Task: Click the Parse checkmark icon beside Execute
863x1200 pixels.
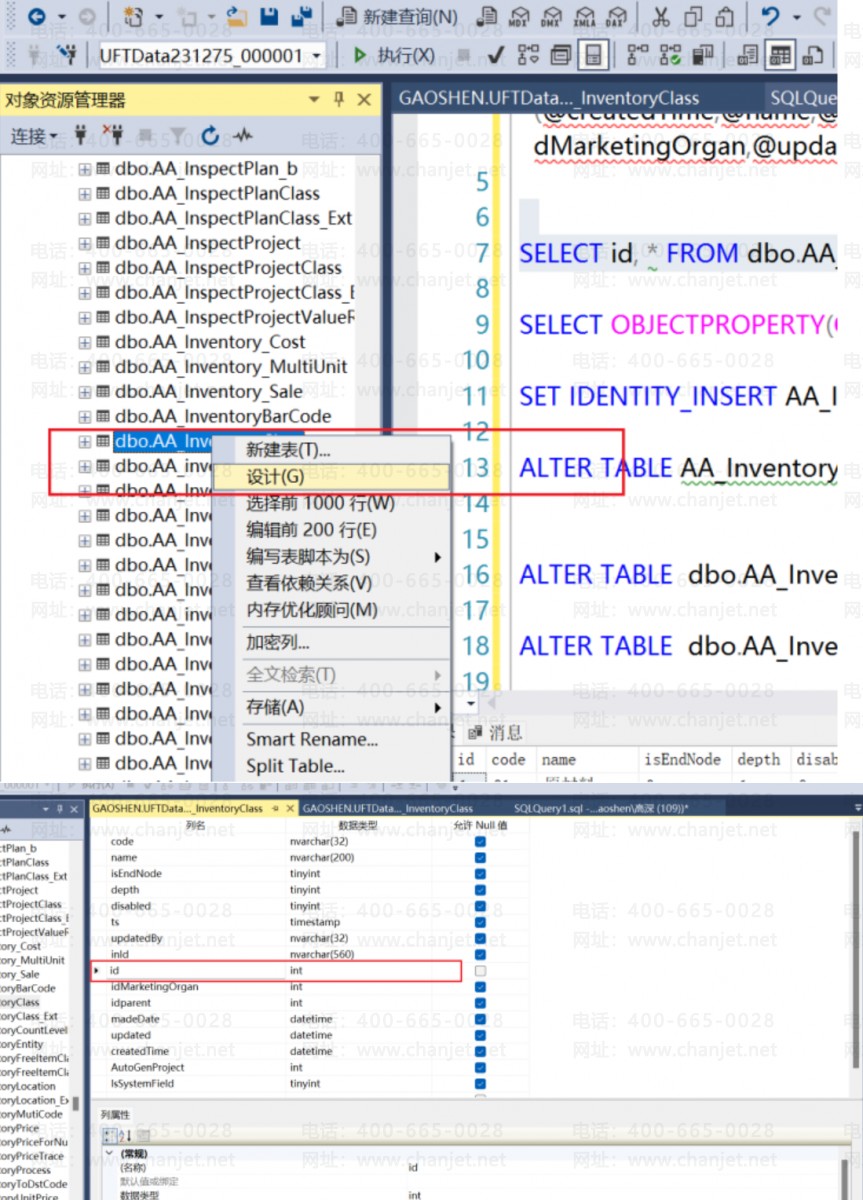Action: click(x=499, y=55)
